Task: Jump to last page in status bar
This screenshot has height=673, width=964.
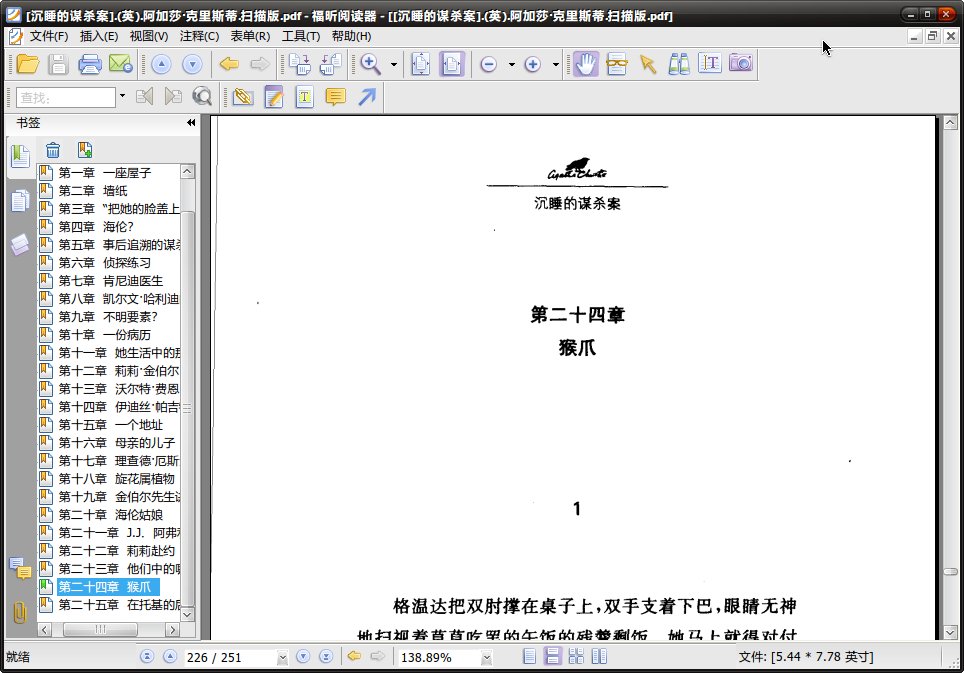Action: click(x=326, y=656)
